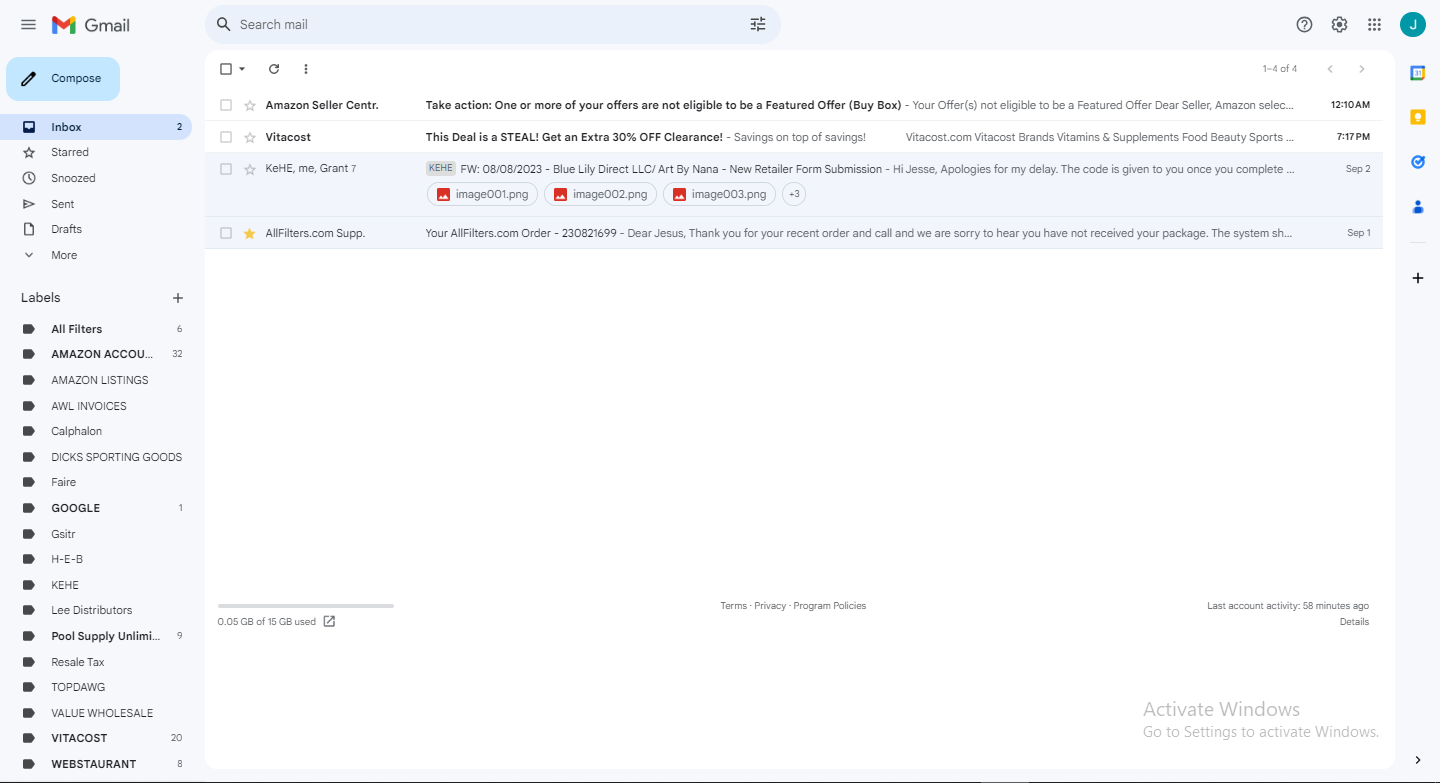Select the Vitacost email checkbox
This screenshot has height=783, width=1440.
[x=226, y=137]
